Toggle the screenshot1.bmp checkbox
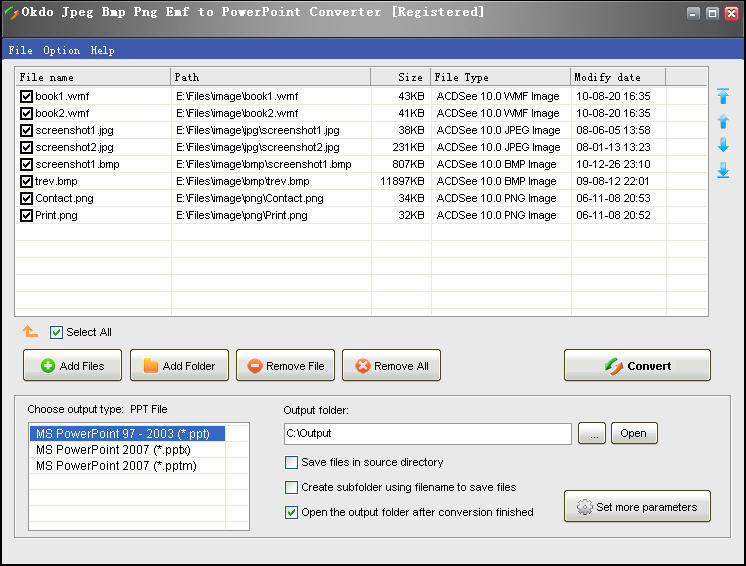This screenshot has width=746, height=566. [x=26, y=165]
